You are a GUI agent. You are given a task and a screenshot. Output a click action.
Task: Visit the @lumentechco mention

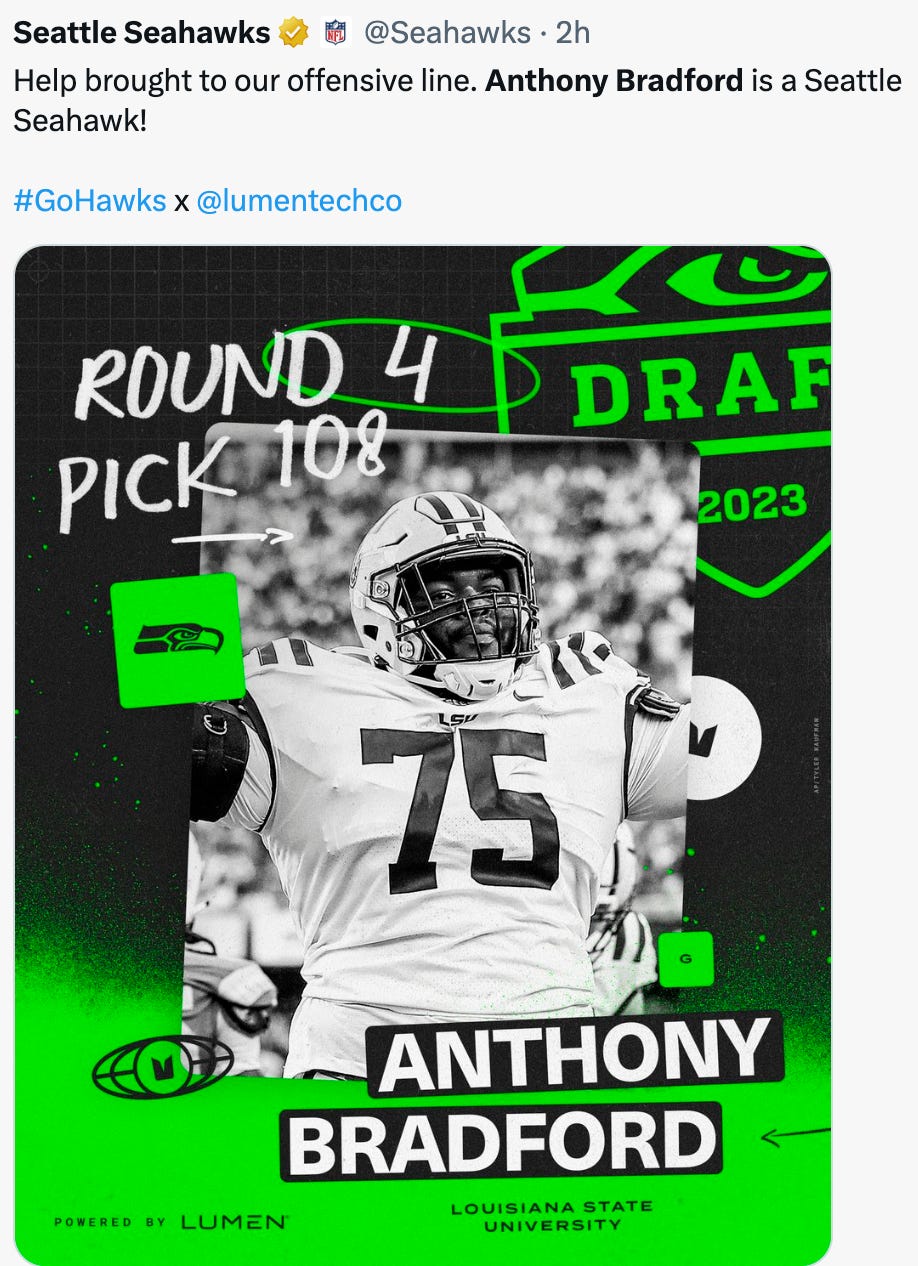click(299, 201)
